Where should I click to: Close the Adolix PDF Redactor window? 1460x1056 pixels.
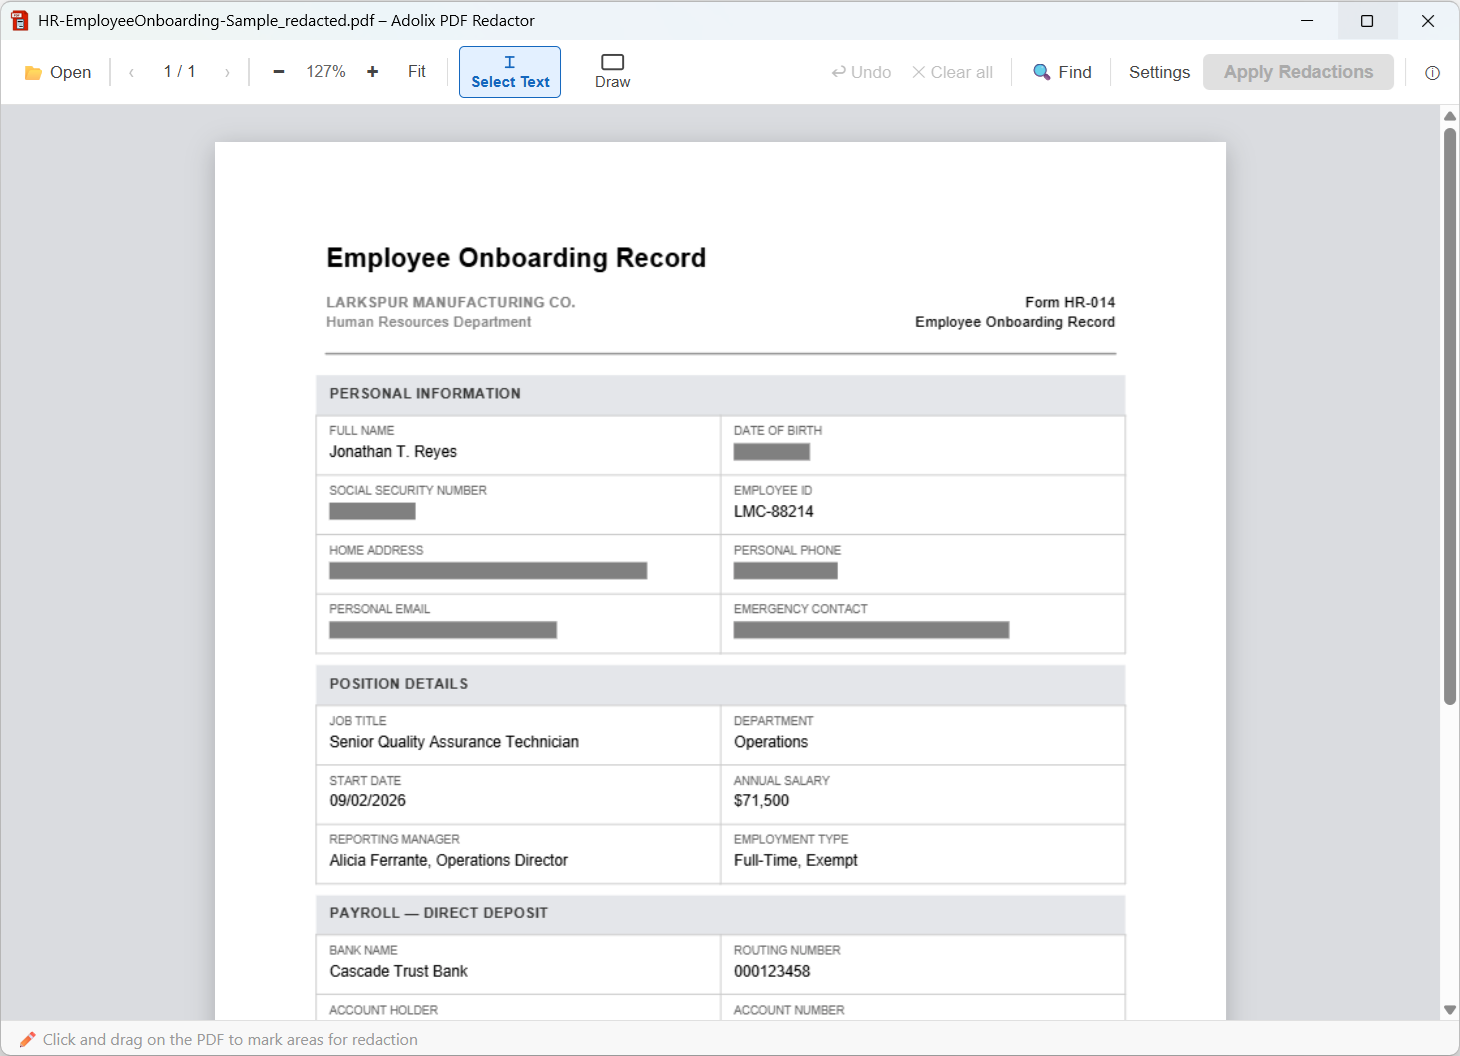pyautogui.click(x=1428, y=20)
